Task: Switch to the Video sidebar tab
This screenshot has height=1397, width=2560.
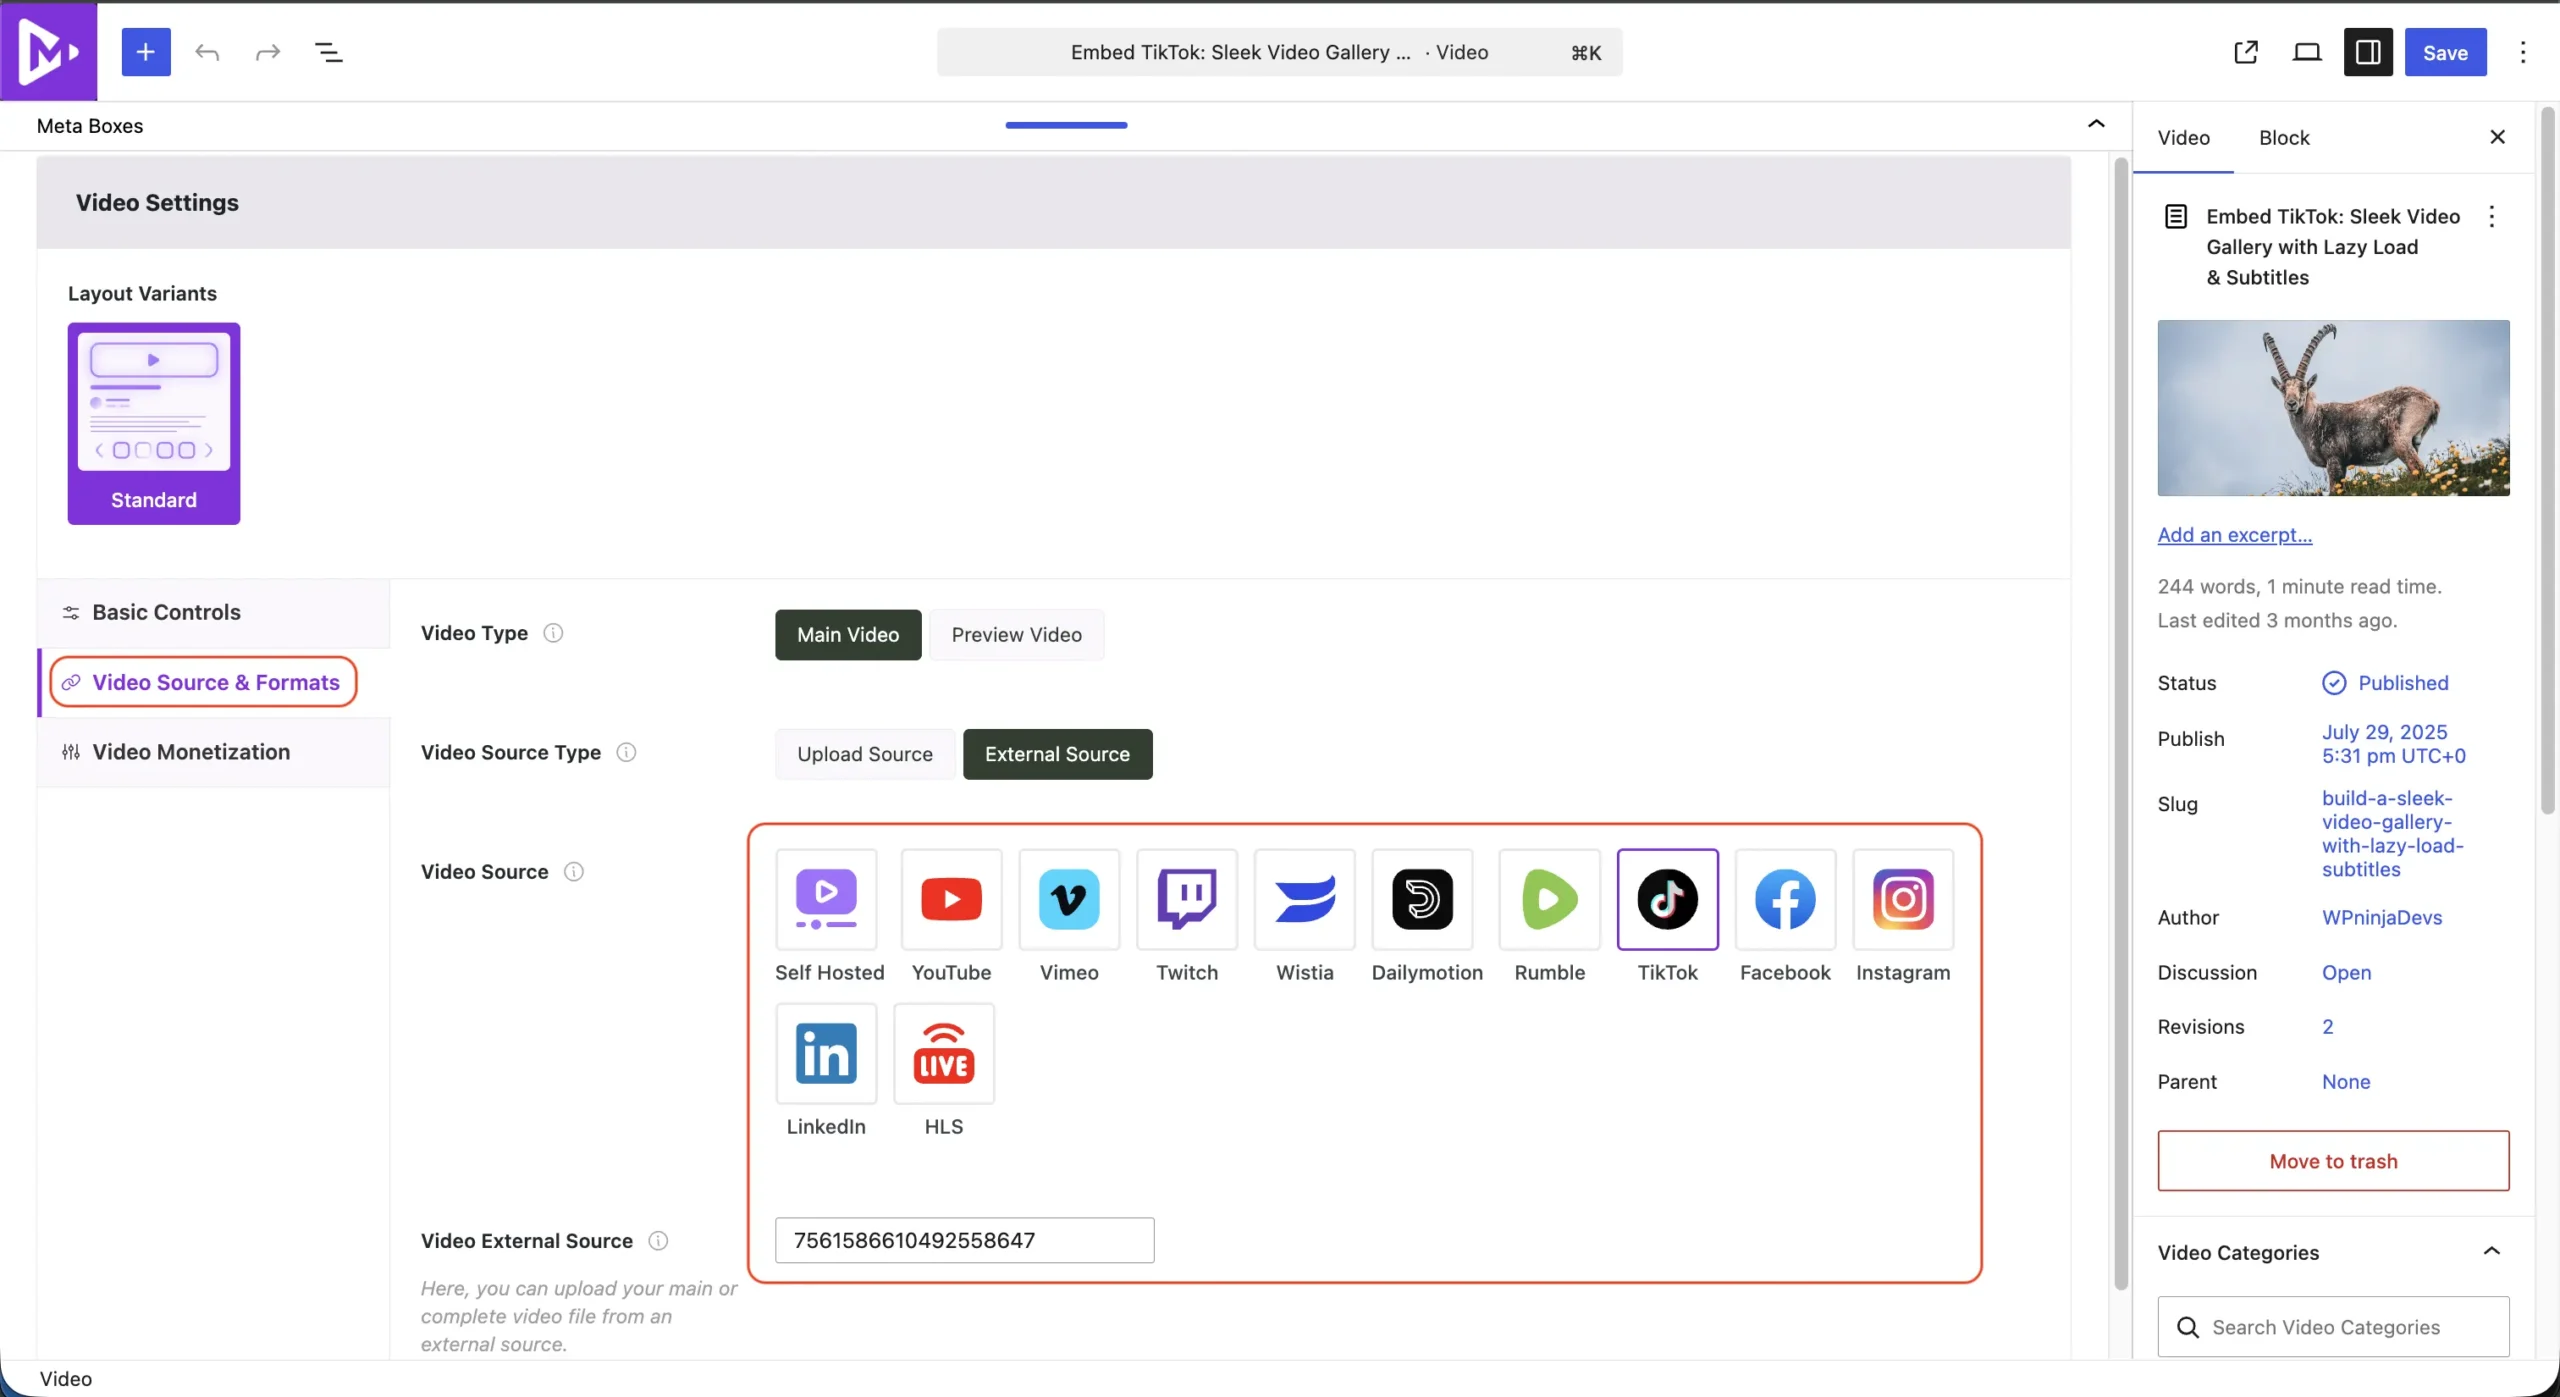Action: (2183, 138)
